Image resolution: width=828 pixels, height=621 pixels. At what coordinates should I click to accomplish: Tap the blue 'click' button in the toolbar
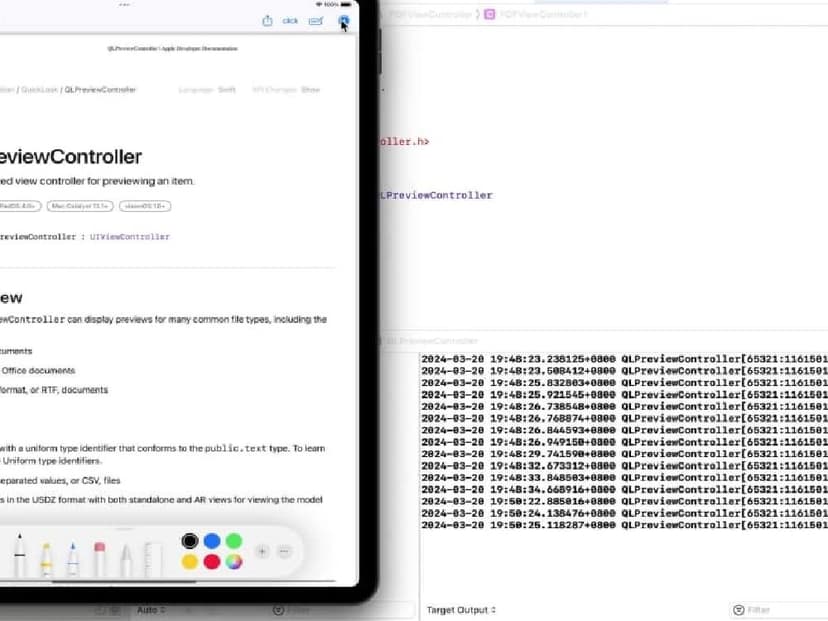pyautogui.click(x=290, y=21)
